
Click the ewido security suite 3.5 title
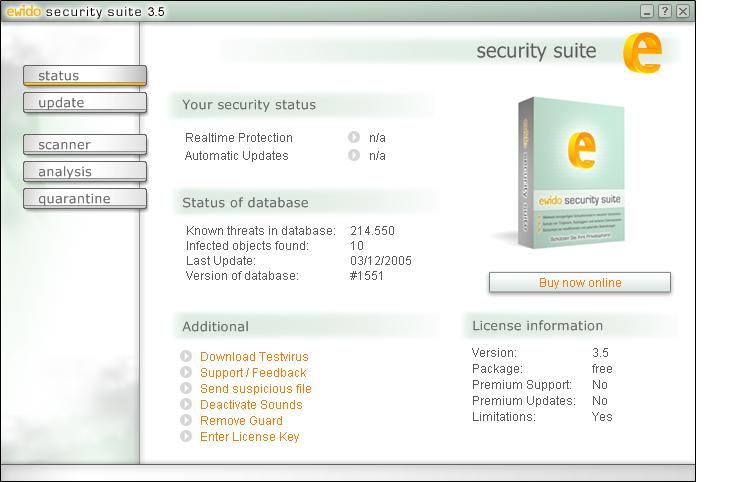(85, 11)
